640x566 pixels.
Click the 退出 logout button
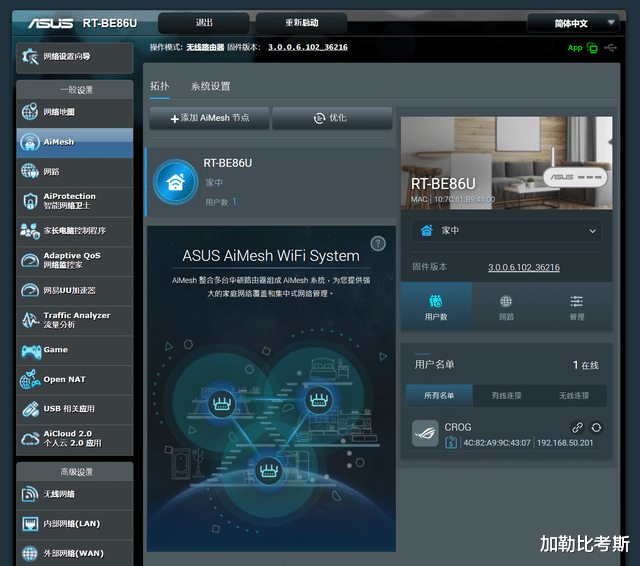(x=204, y=23)
